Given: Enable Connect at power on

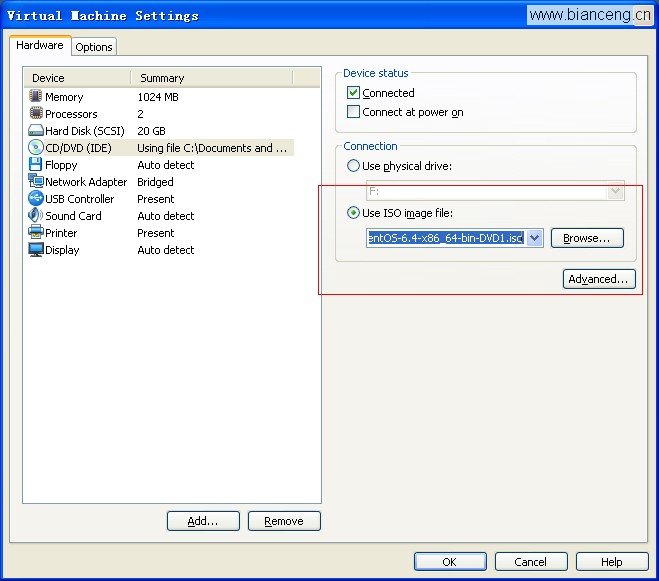Looking at the screenshot, I should pos(353,112).
